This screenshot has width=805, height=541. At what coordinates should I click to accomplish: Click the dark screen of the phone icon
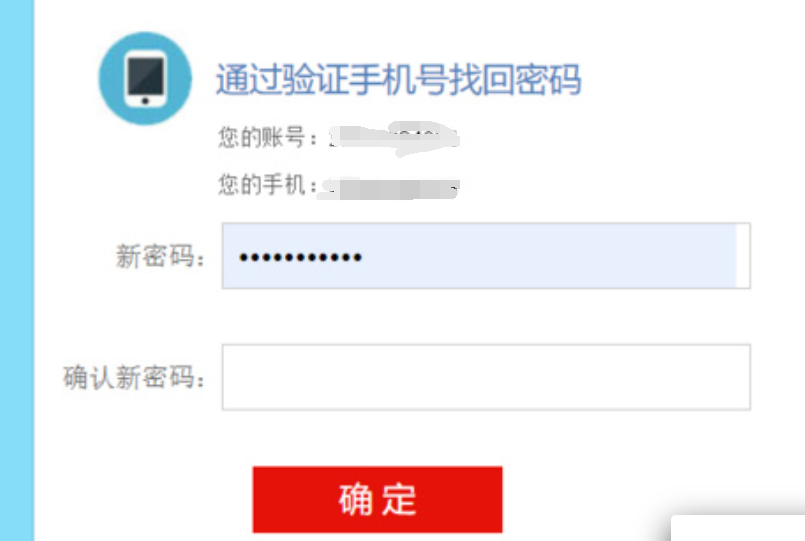(146, 75)
